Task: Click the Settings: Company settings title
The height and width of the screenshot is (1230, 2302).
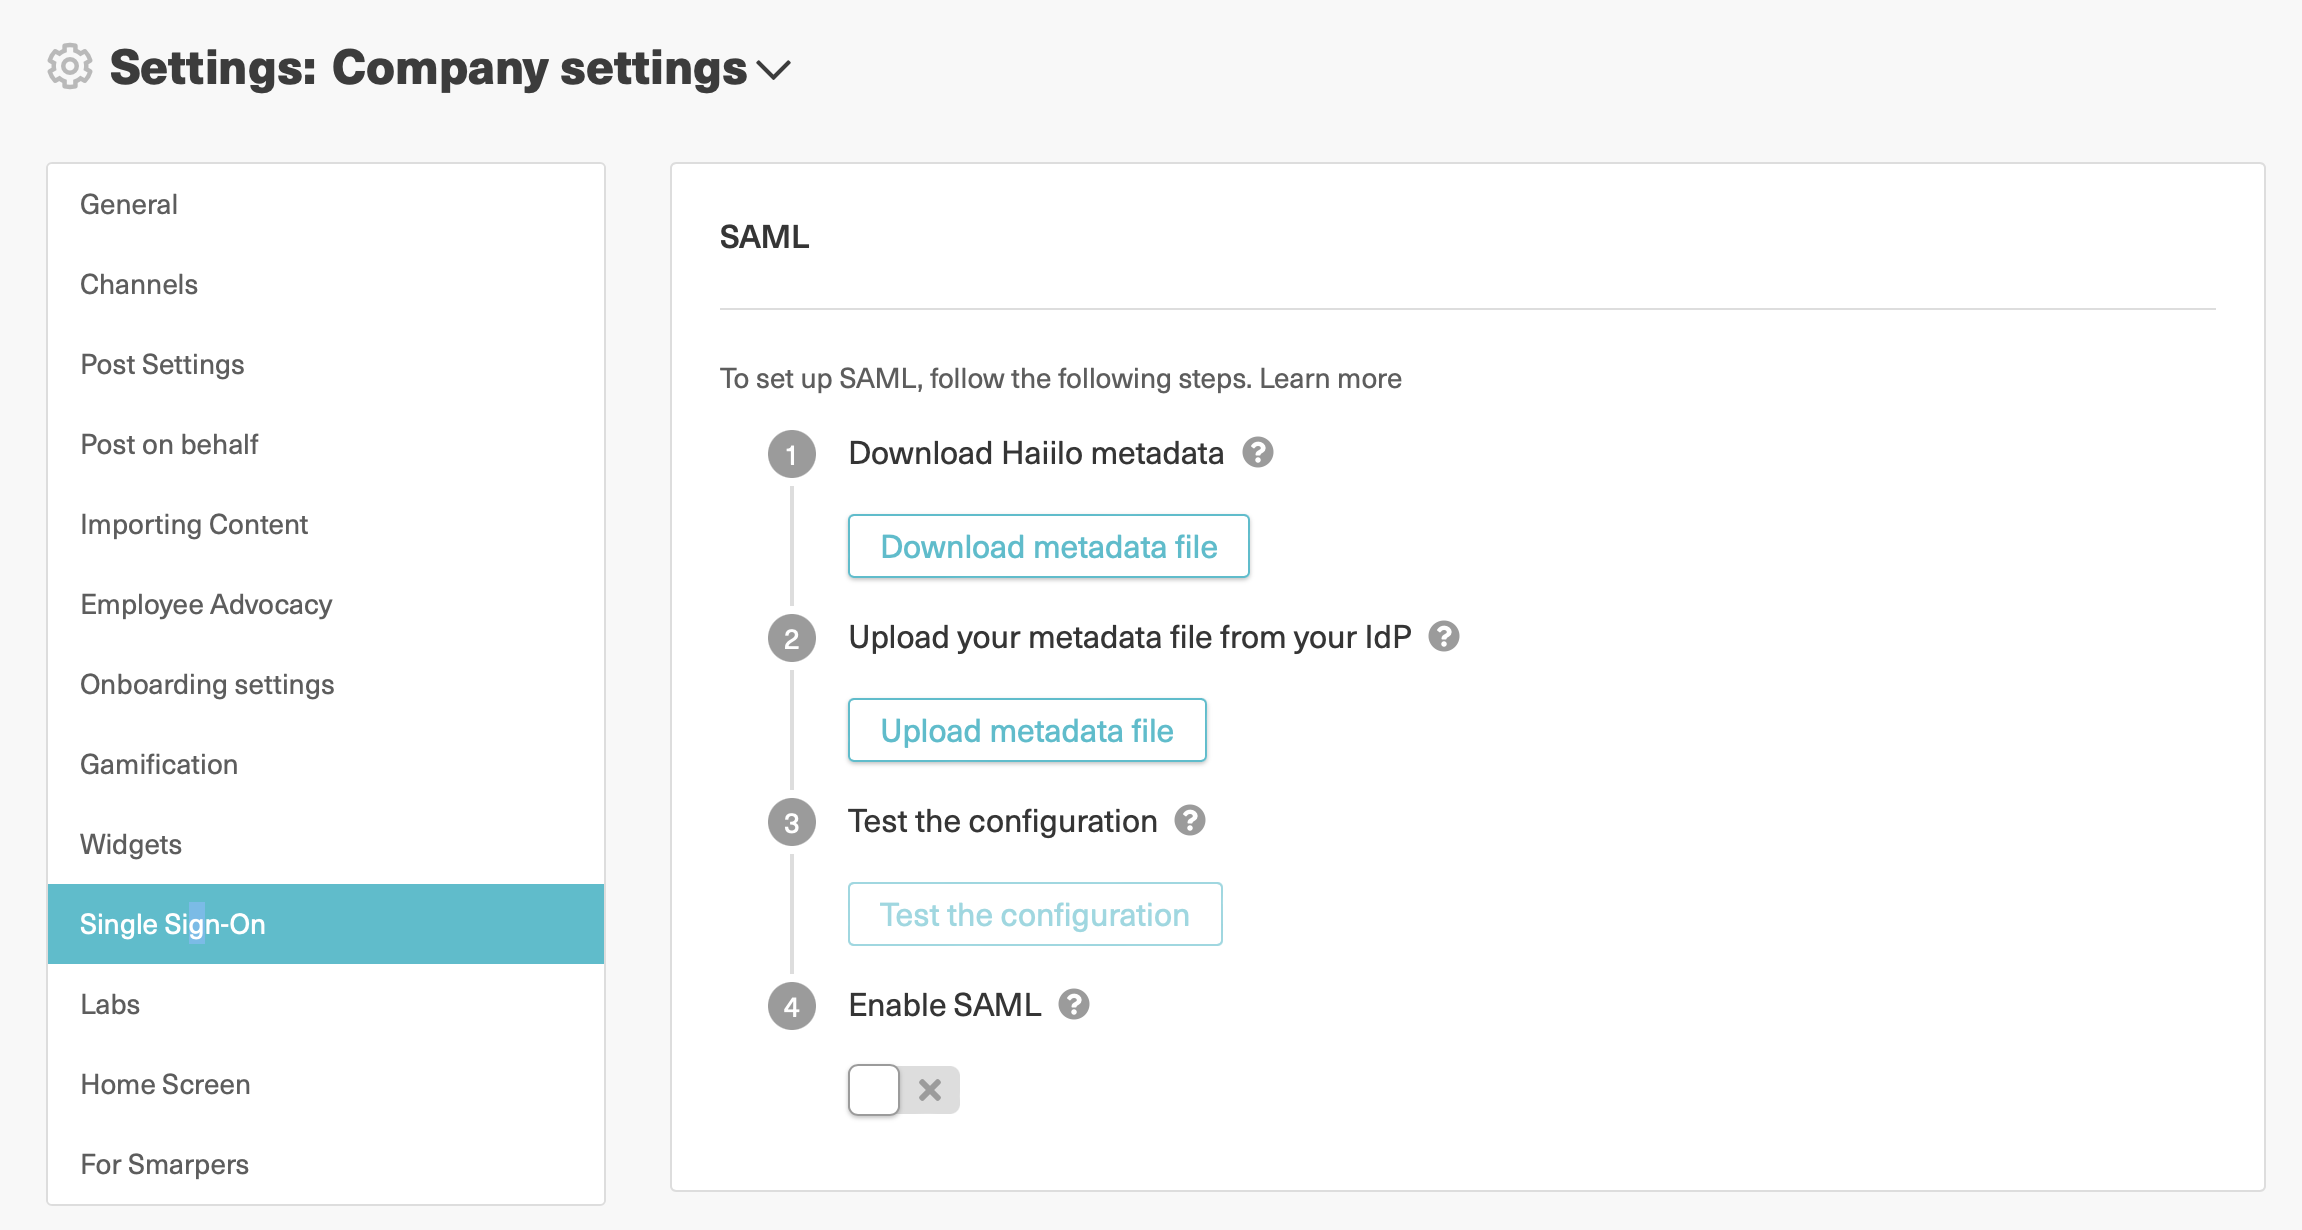Action: coord(428,68)
